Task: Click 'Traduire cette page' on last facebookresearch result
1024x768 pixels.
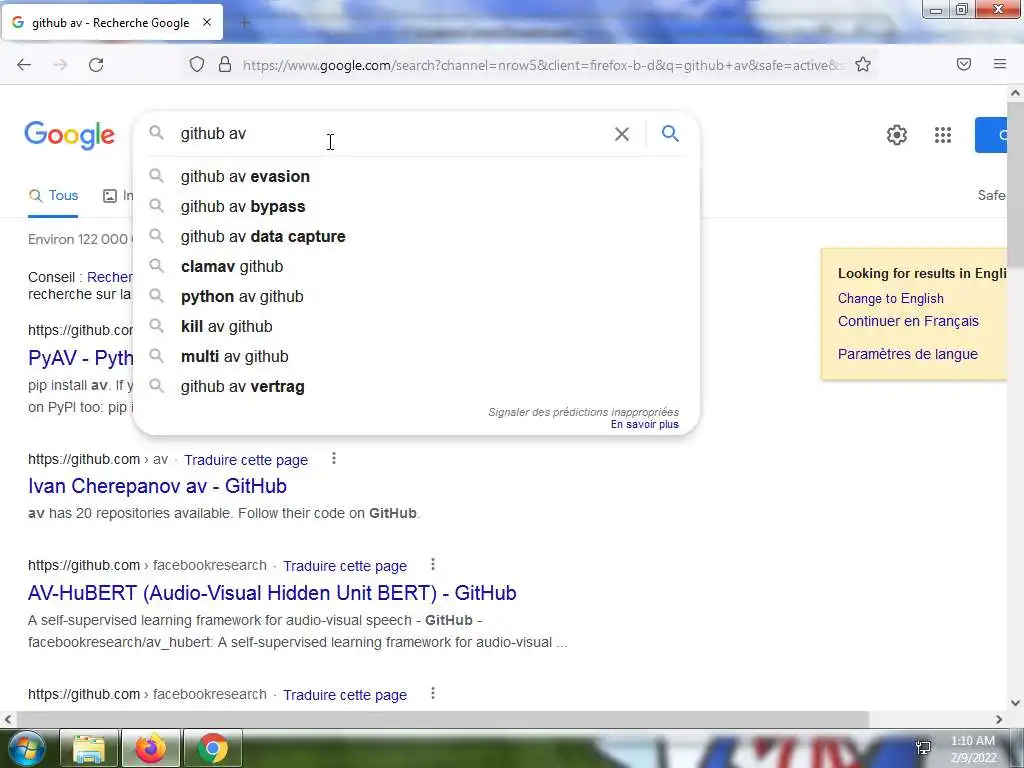Action: (x=345, y=695)
